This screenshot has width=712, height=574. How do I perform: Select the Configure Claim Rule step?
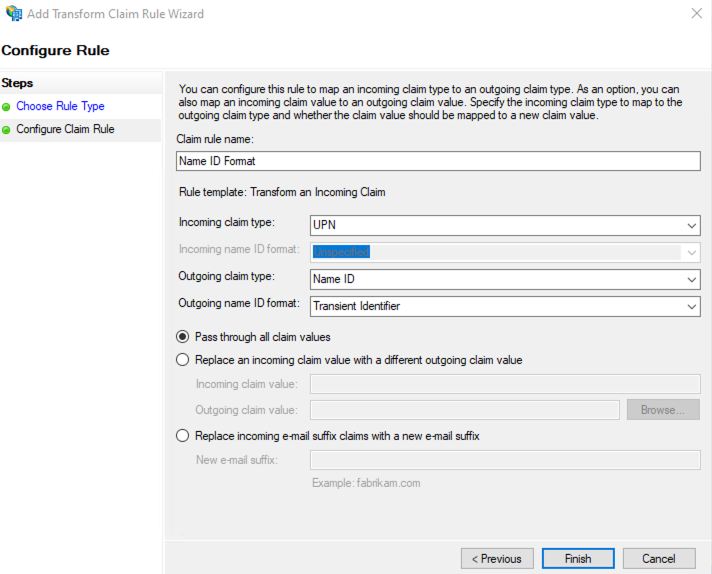65,130
